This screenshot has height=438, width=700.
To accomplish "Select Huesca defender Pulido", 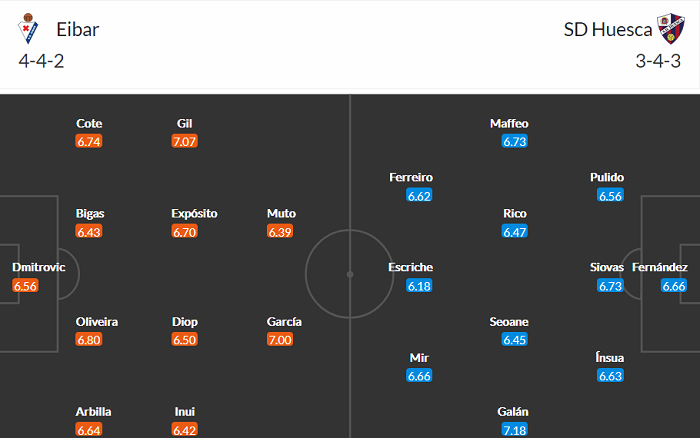I will point(607,178).
